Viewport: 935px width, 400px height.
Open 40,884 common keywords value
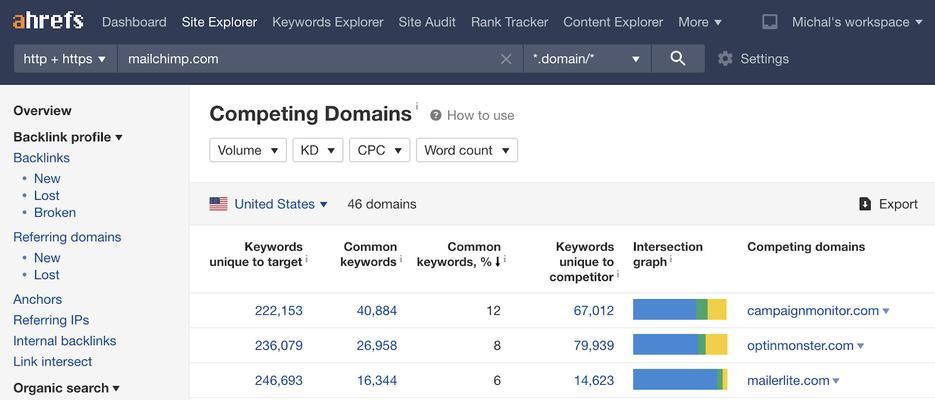(x=377, y=311)
